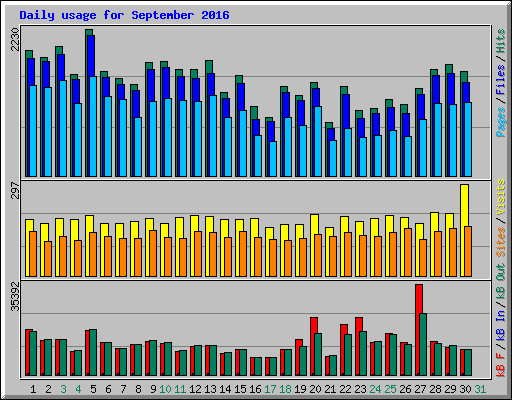Click day label 7 on x-axis
The height and width of the screenshot is (400, 512).
(123, 389)
